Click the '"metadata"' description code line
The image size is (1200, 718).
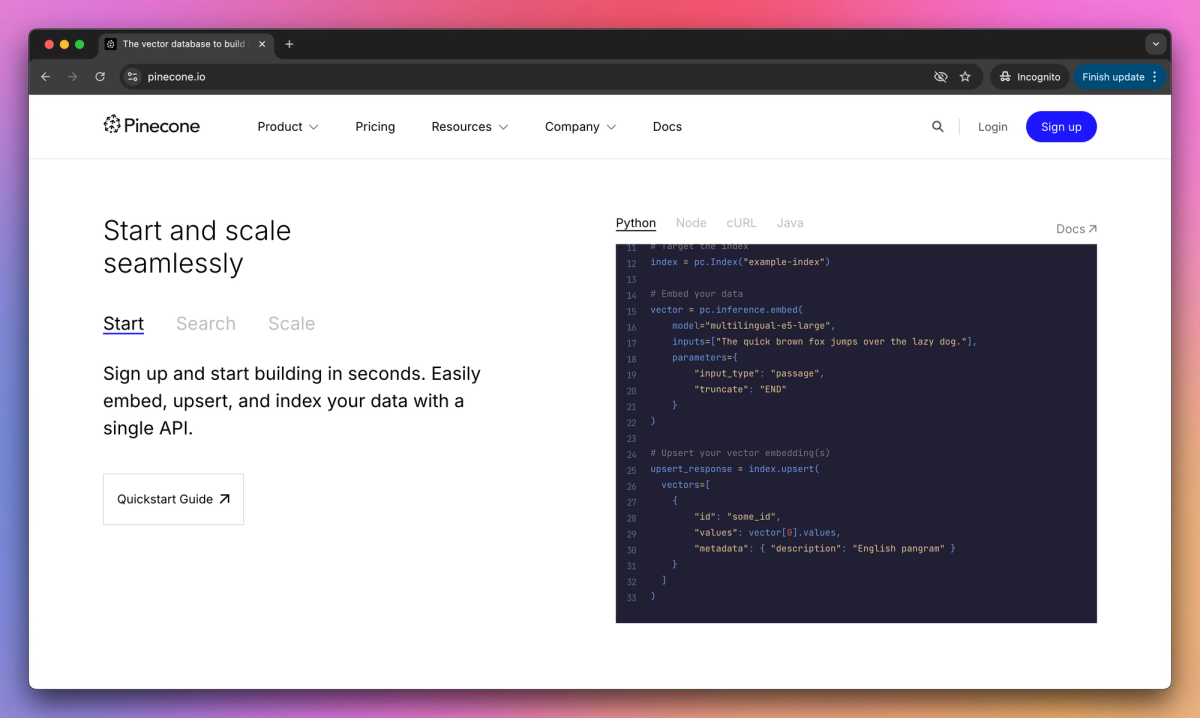pyautogui.click(x=825, y=548)
